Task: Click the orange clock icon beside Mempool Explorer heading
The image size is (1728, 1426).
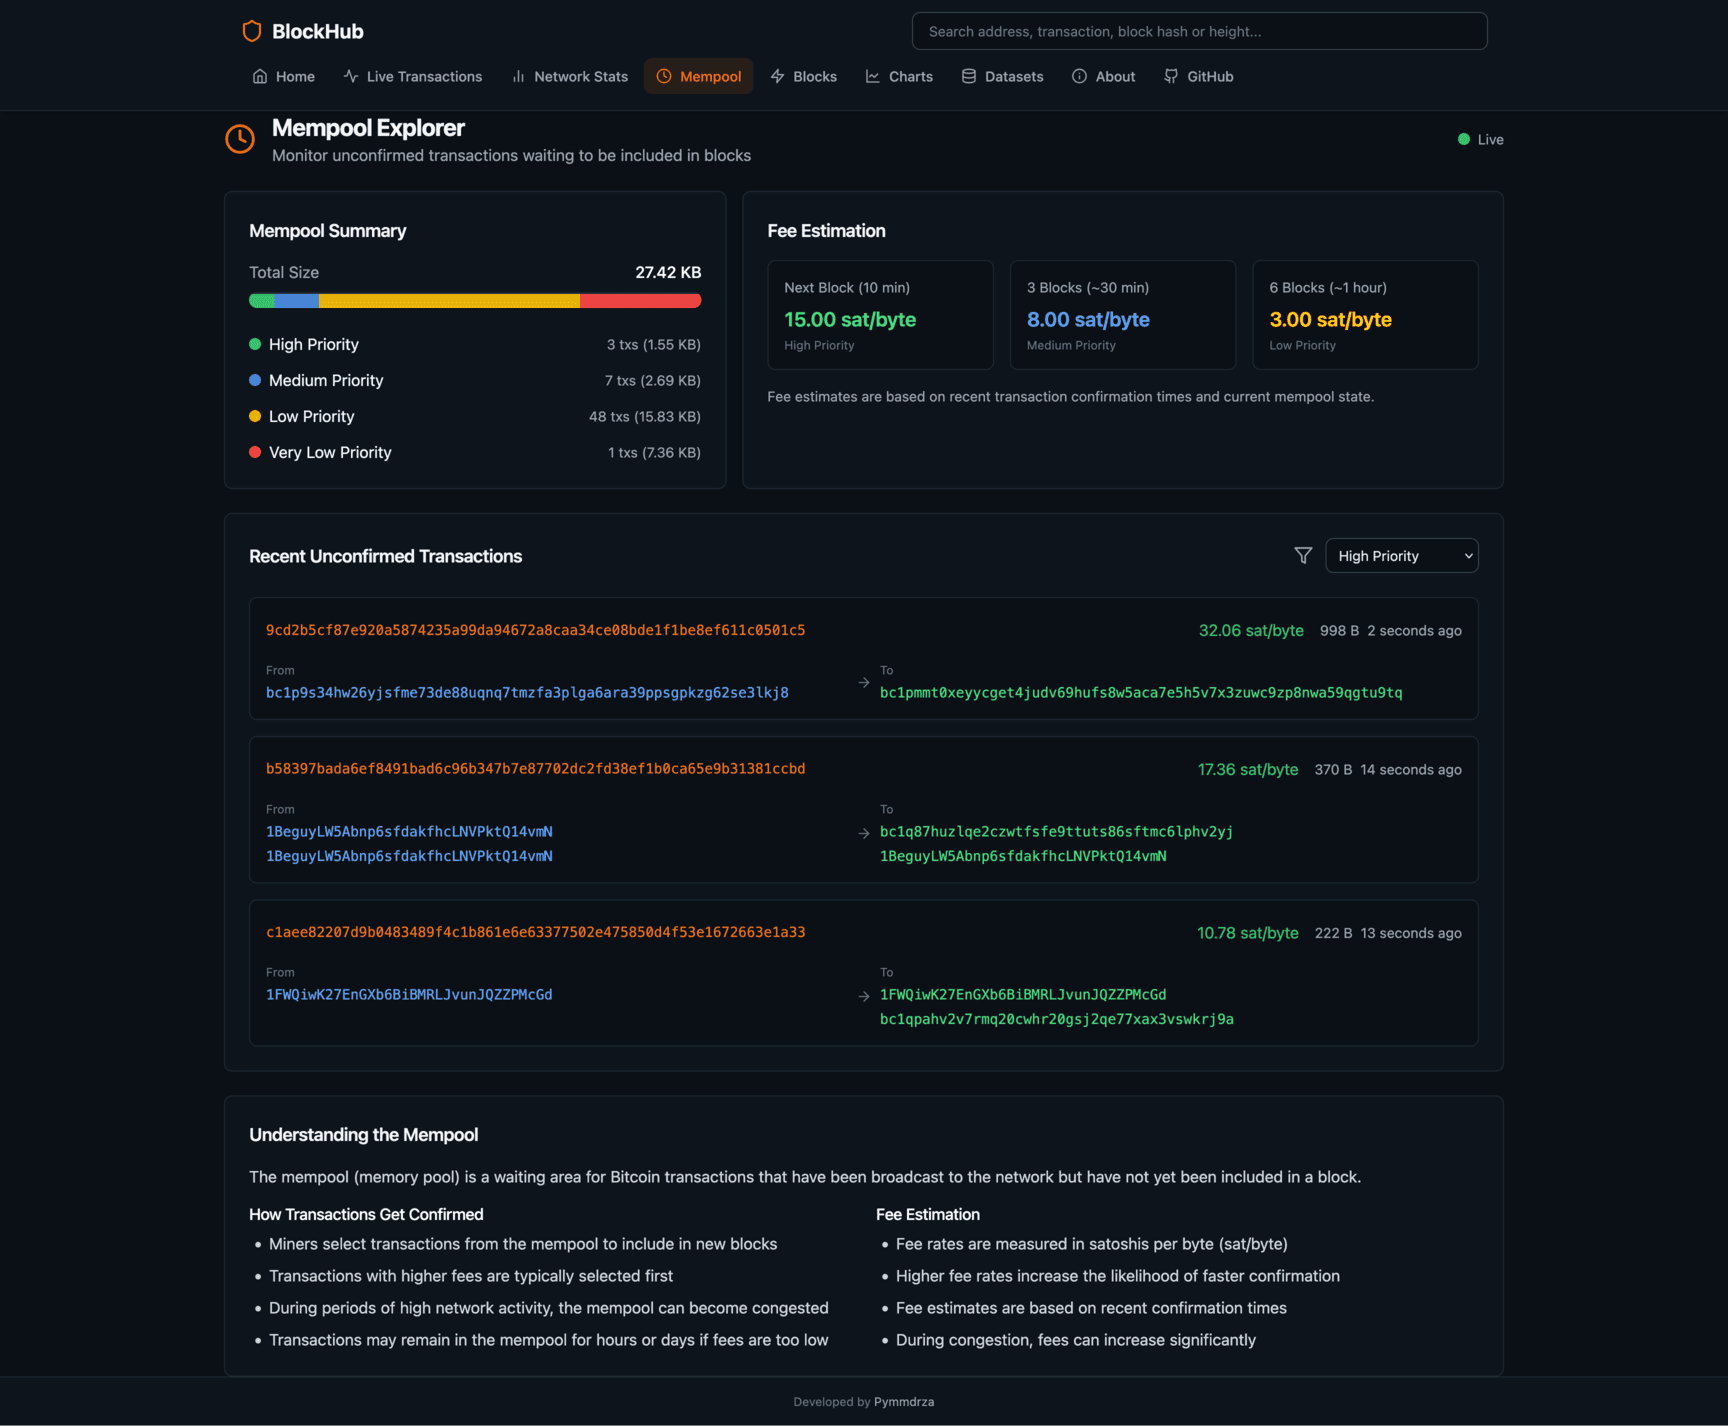Action: (x=239, y=139)
